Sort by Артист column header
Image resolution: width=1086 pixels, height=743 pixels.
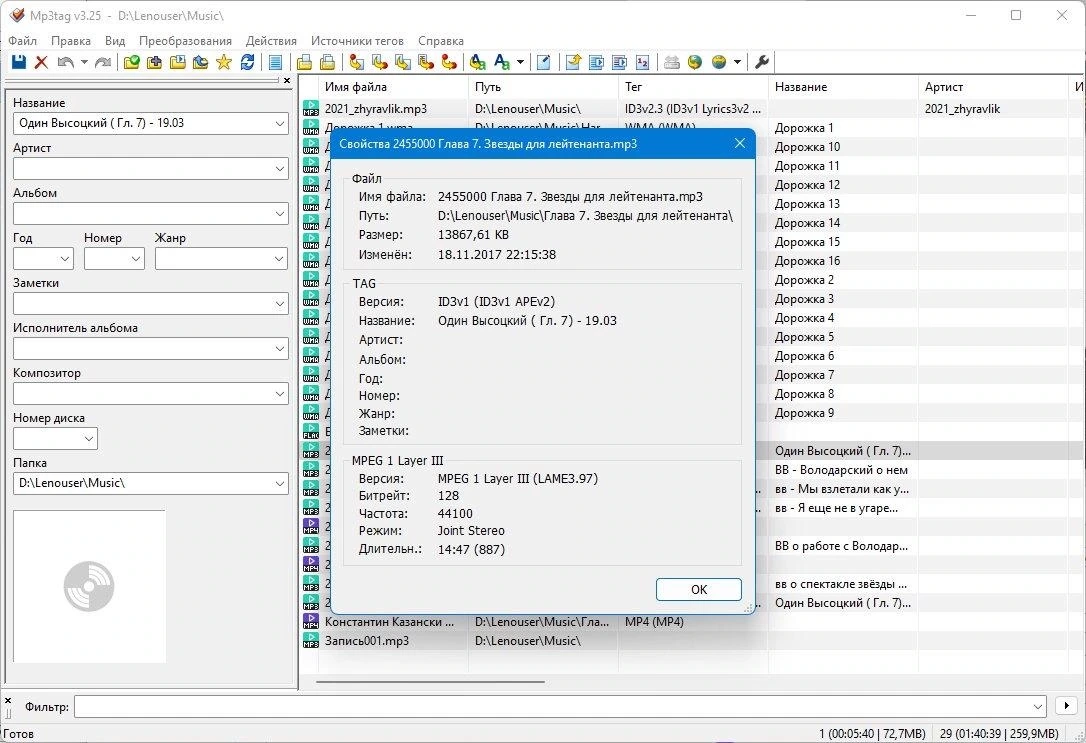click(x=992, y=87)
